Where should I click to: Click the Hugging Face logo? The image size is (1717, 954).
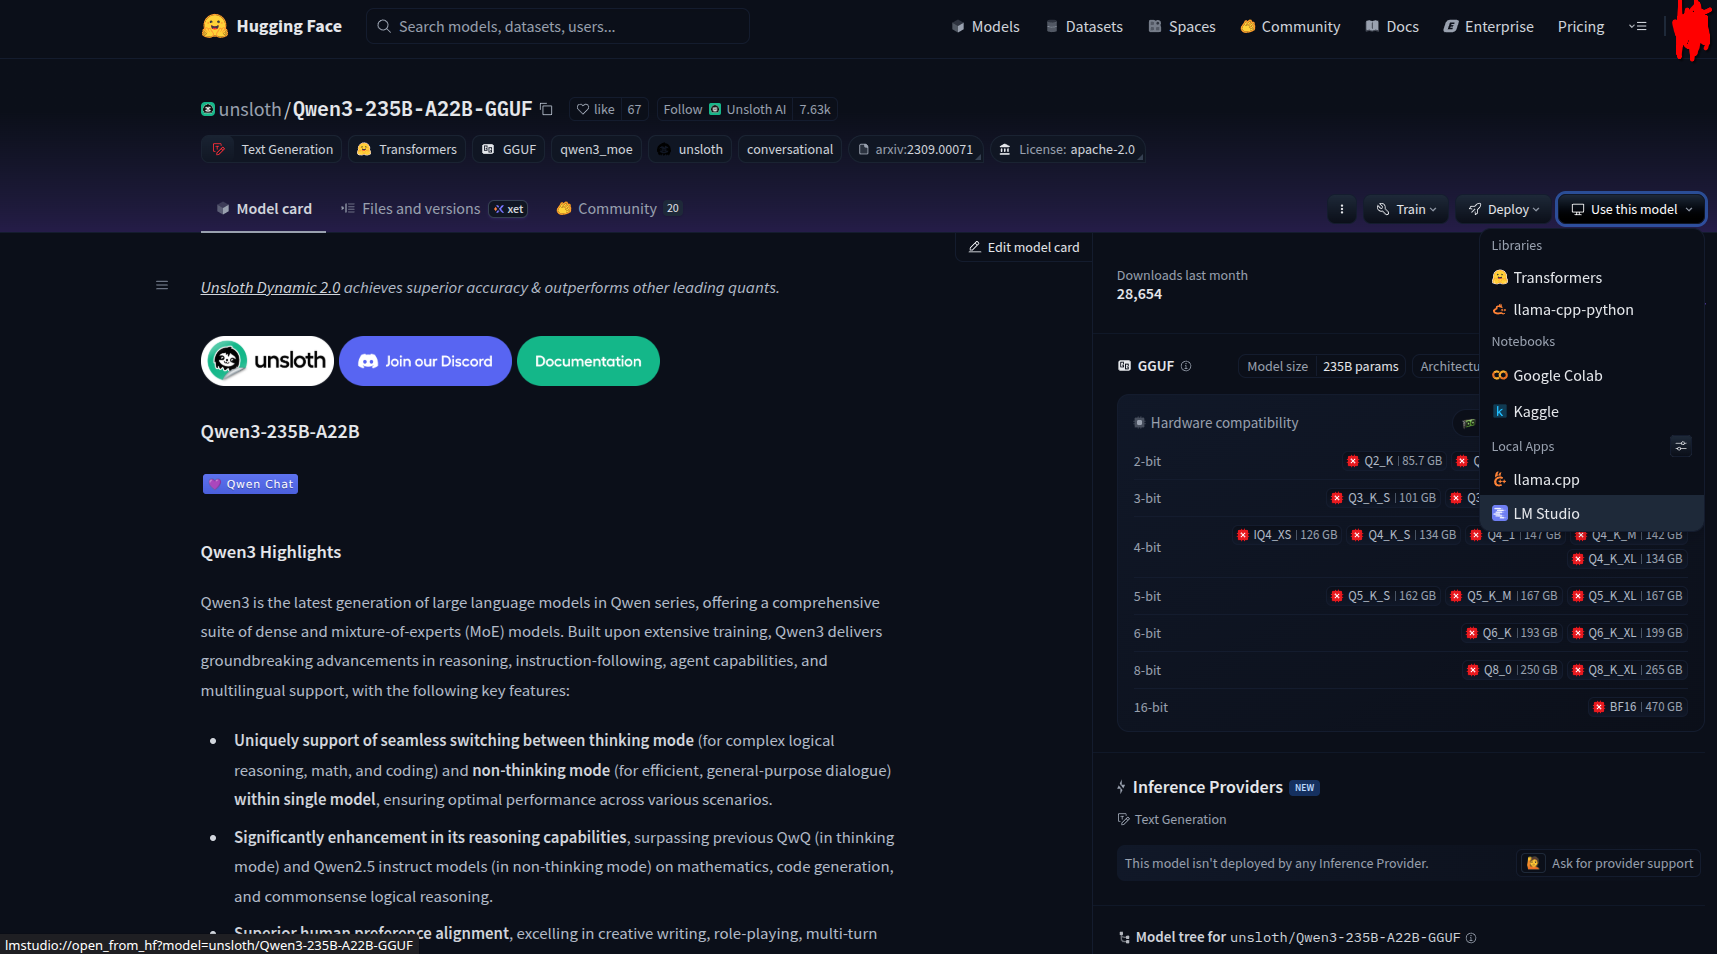click(271, 26)
